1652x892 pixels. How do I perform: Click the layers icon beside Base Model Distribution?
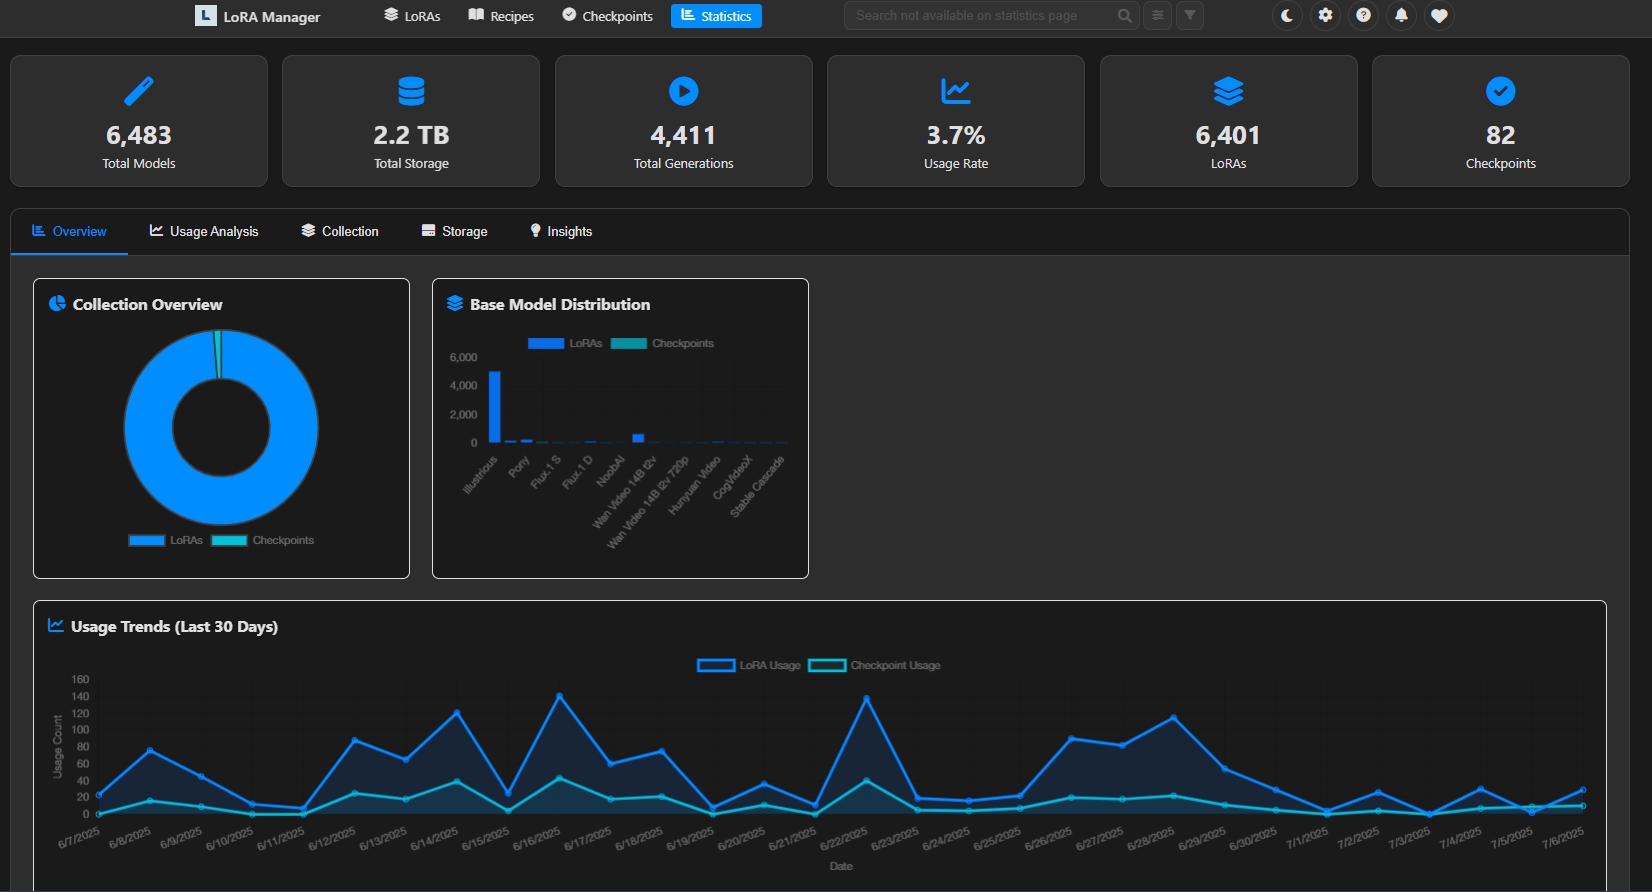click(455, 304)
